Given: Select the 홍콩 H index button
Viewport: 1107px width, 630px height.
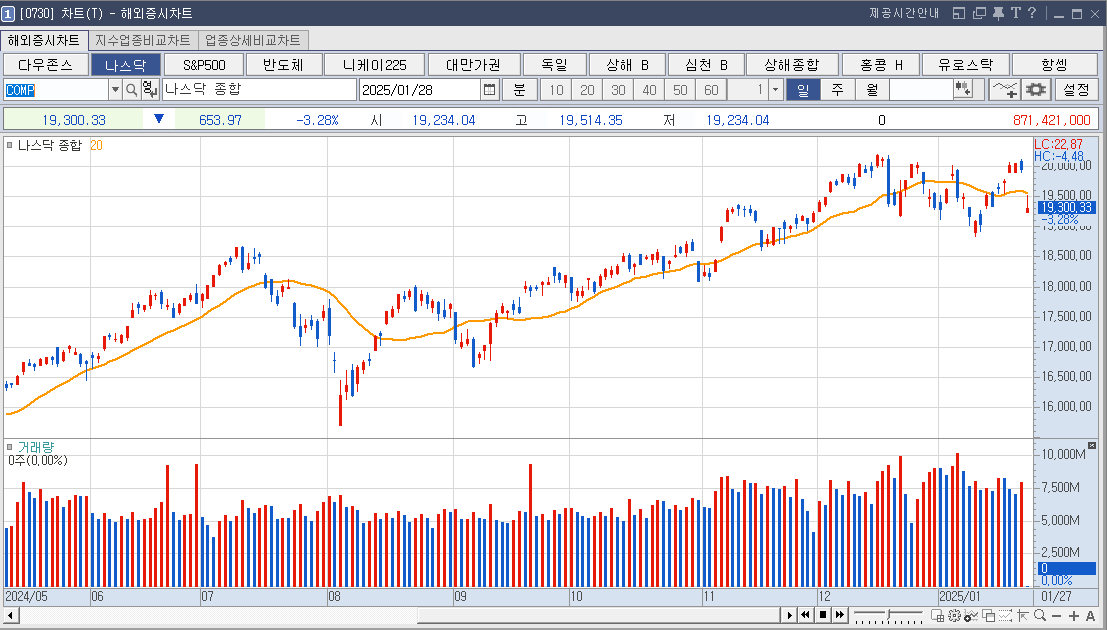Looking at the screenshot, I should pyautogui.click(x=881, y=65).
